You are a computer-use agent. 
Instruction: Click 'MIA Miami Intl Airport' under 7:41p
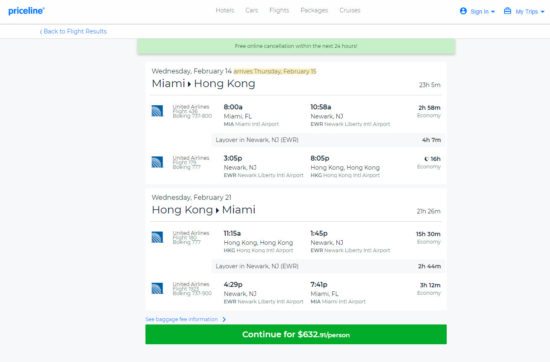pyautogui.click(x=338, y=302)
